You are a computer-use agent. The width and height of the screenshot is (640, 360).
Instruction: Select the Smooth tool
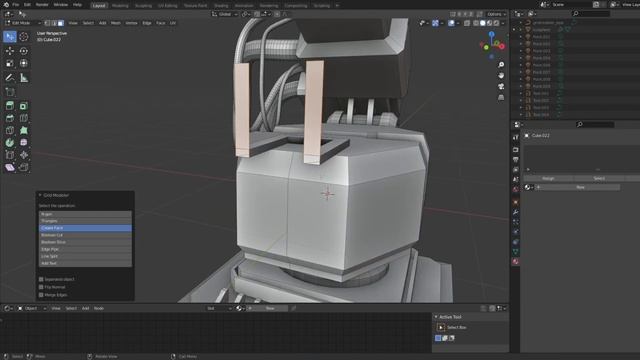(24, 143)
